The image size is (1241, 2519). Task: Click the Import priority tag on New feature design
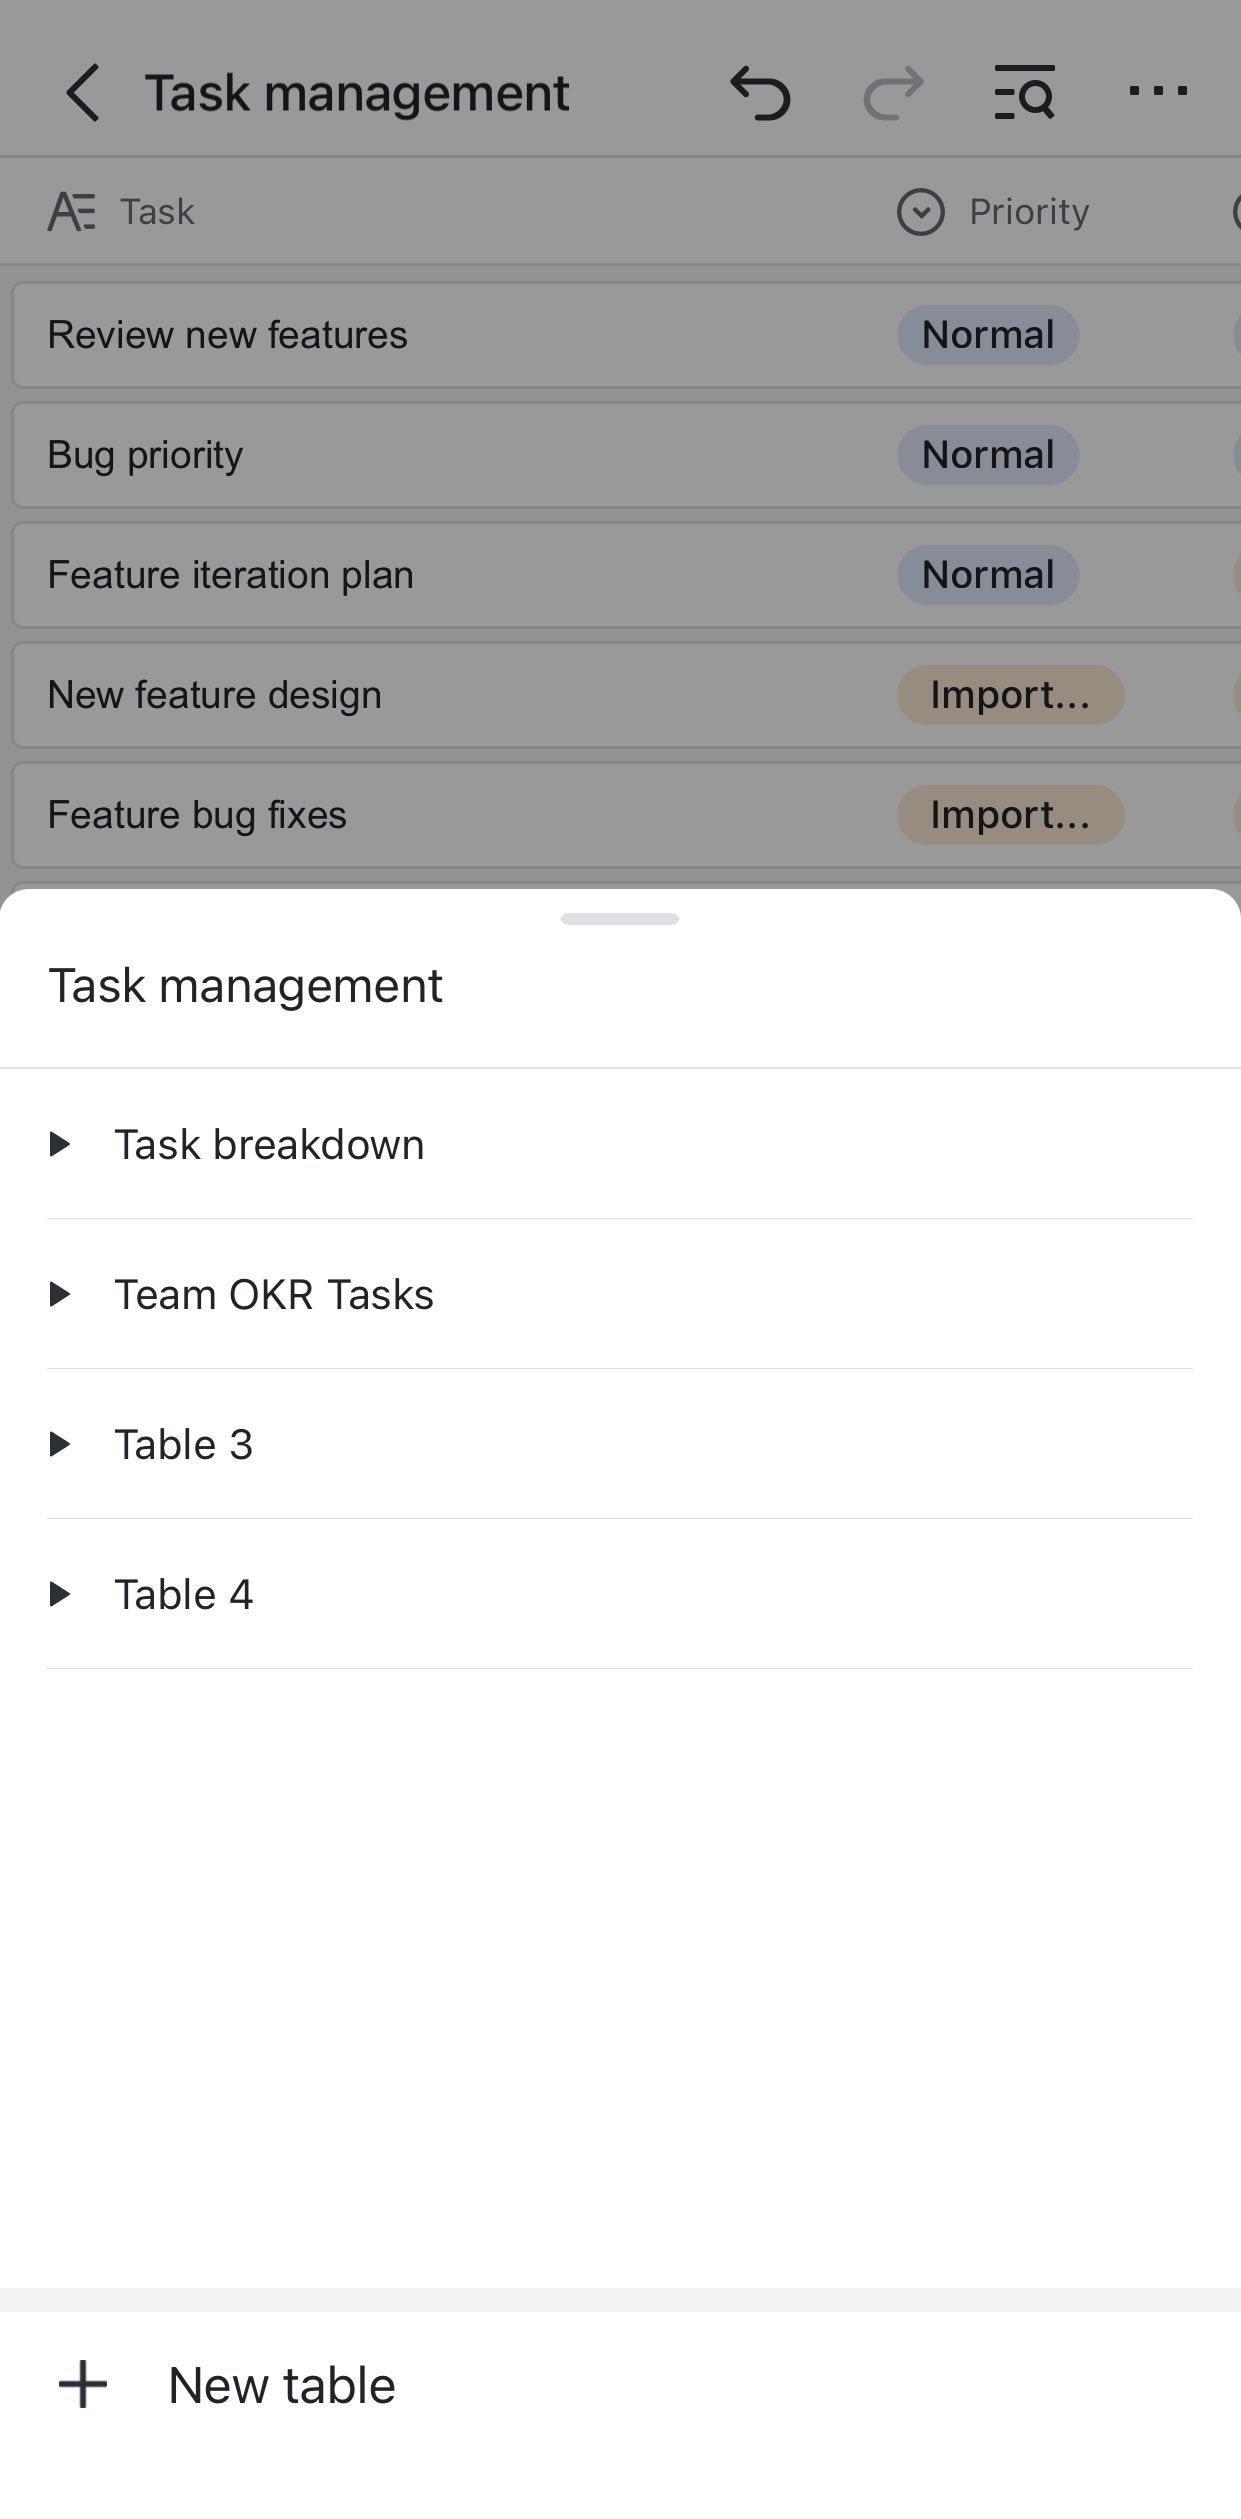(1009, 695)
